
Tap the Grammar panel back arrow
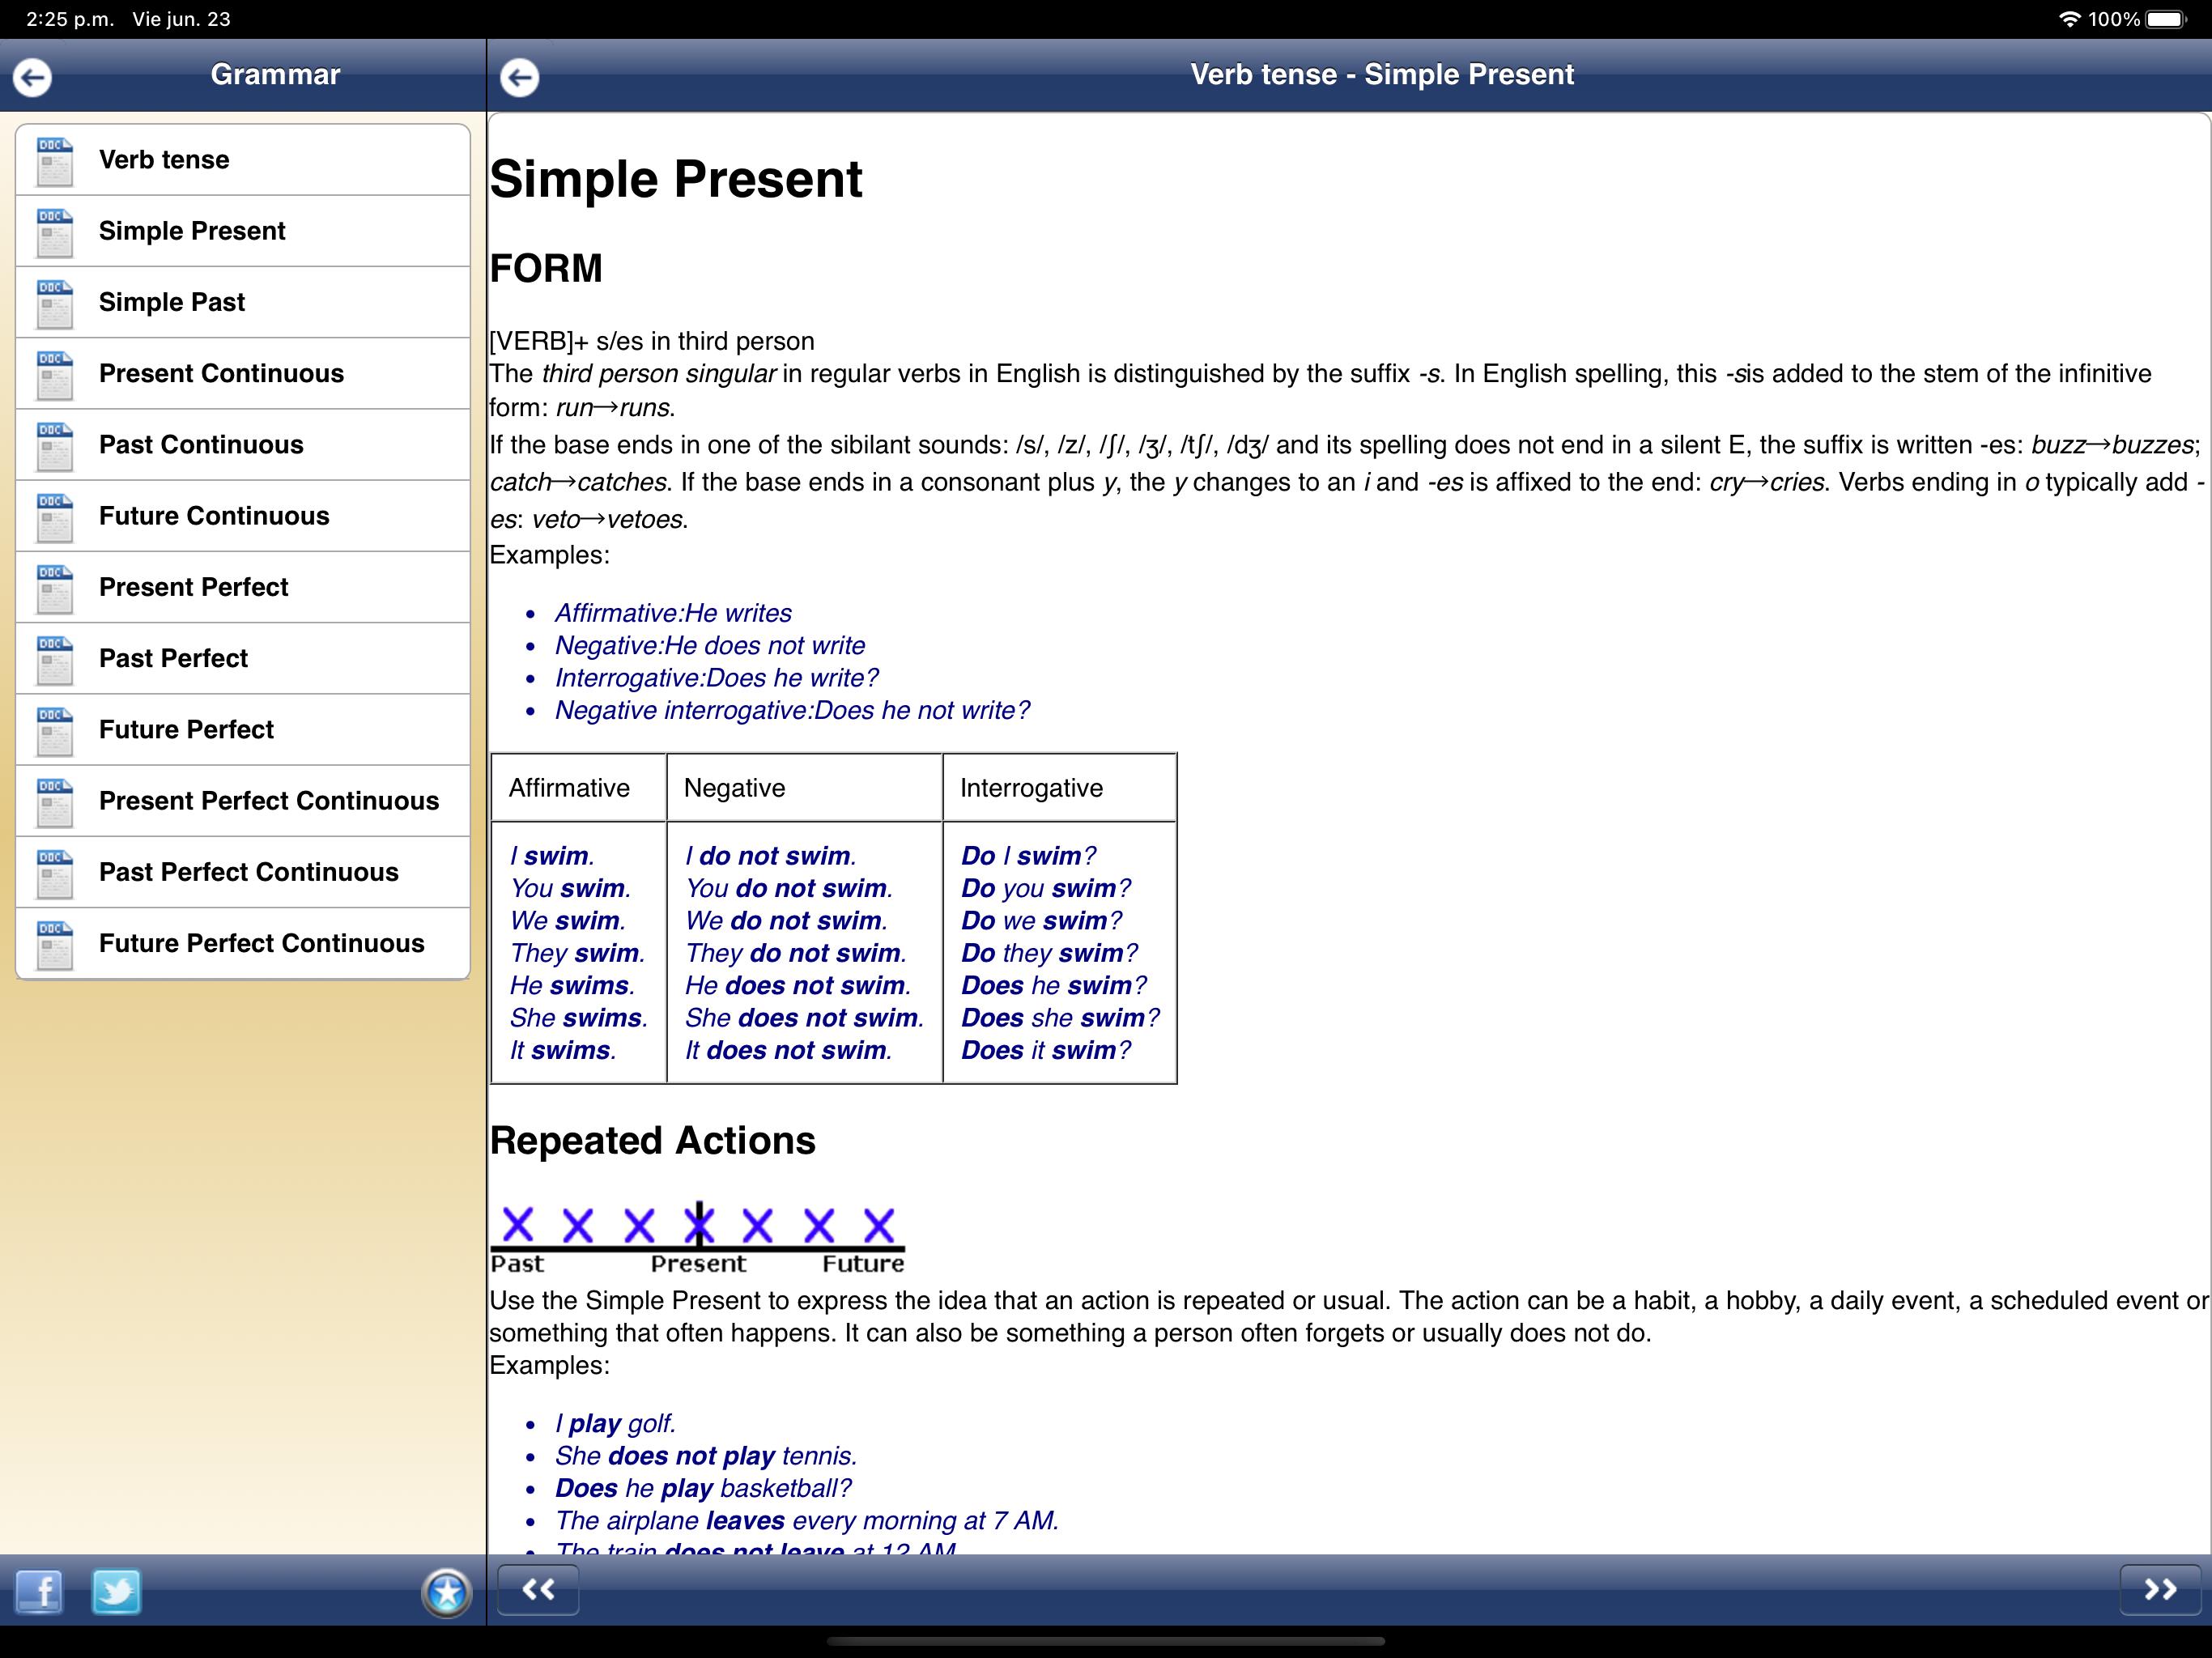pos(32,77)
